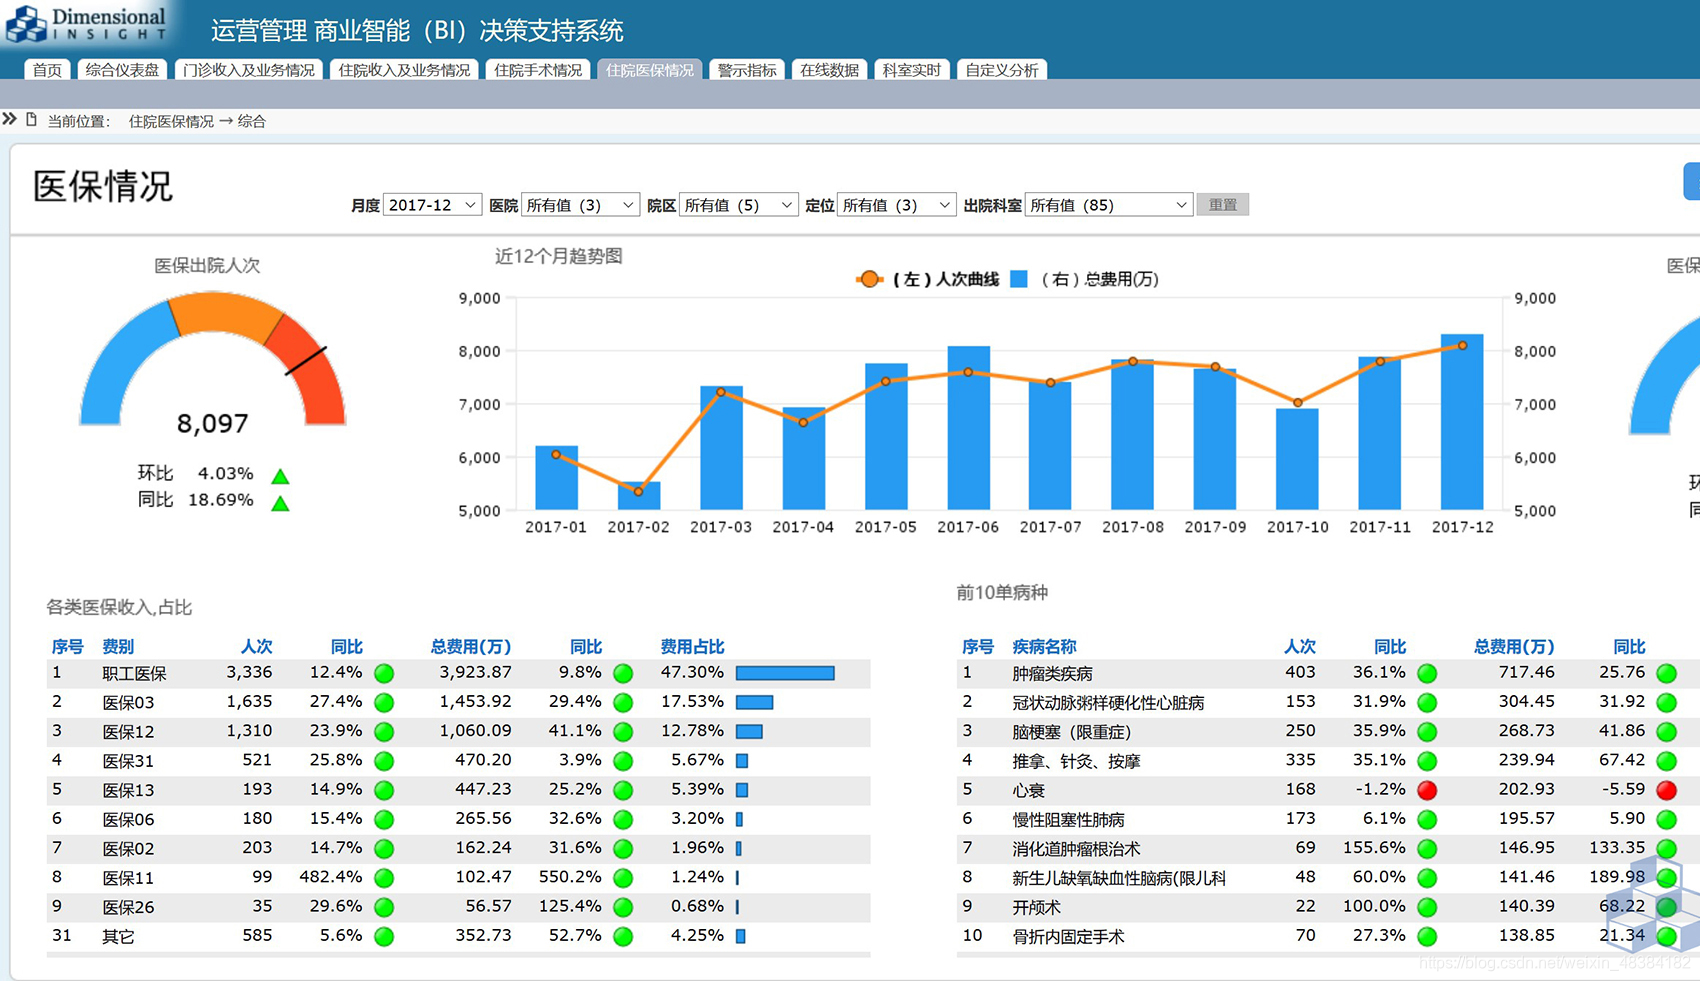Click the 47.30% share bar for 职工医保

pos(785,673)
